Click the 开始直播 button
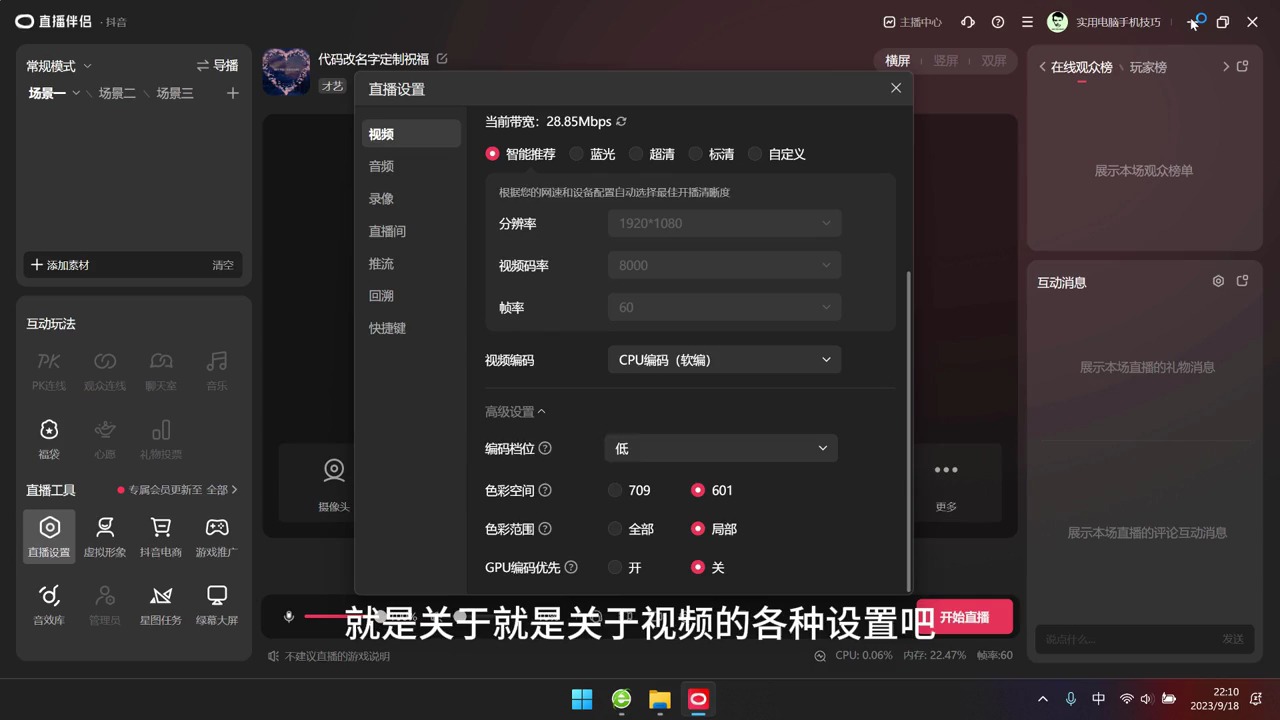The image size is (1280, 720). point(964,617)
